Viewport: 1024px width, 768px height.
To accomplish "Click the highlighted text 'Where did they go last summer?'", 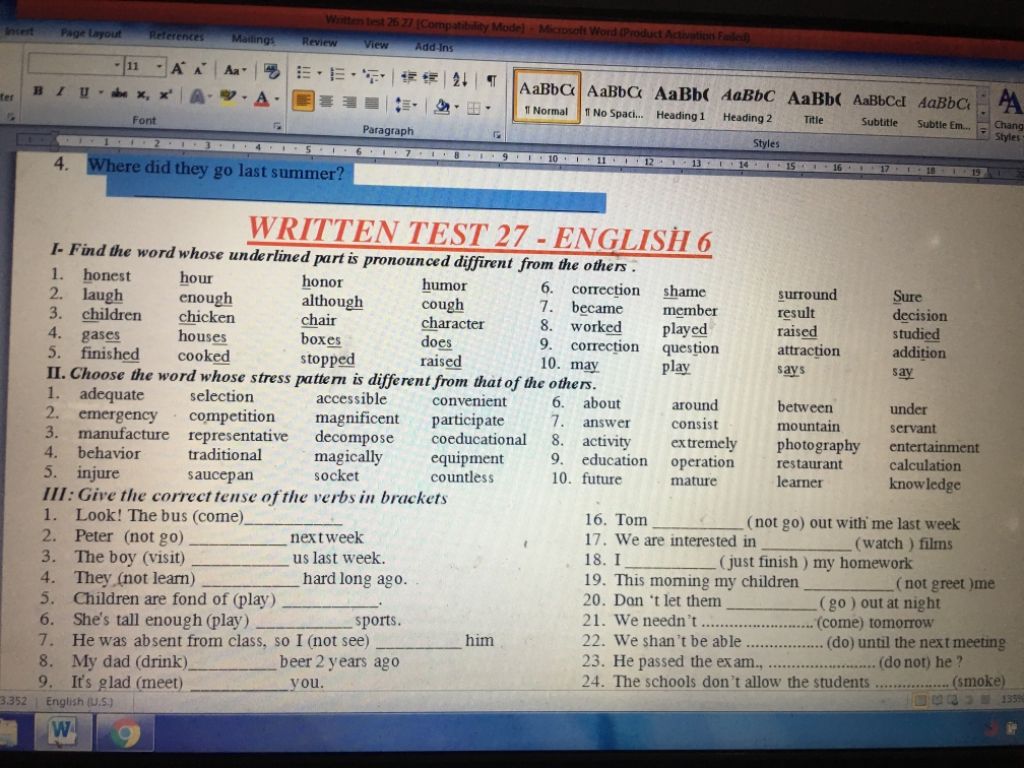I will pos(216,170).
